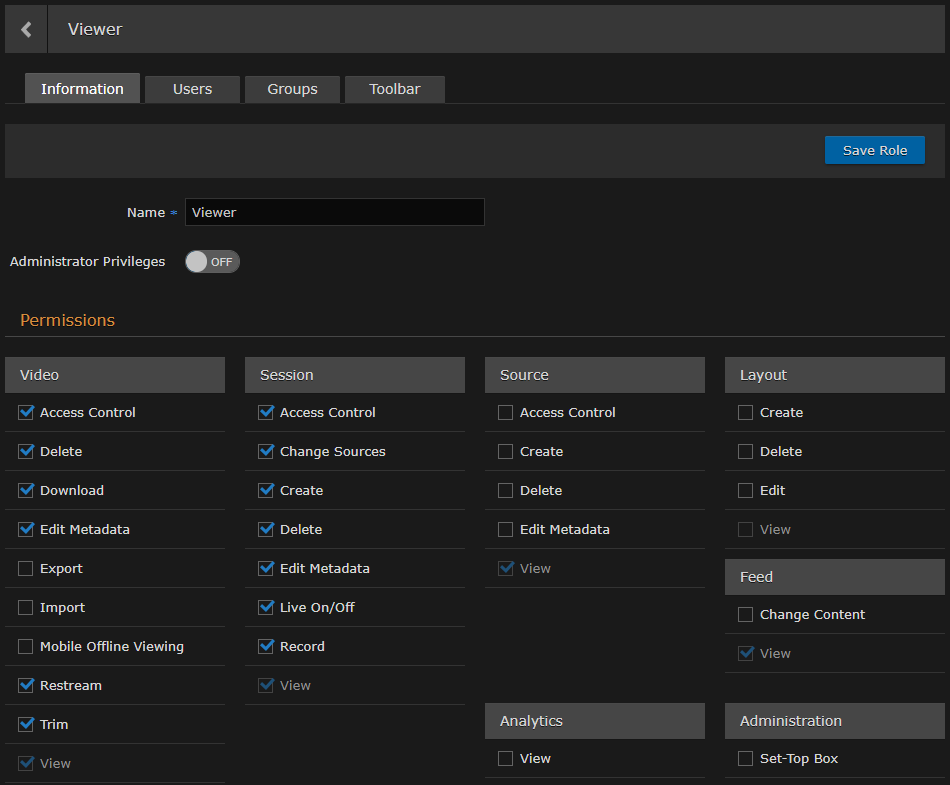Open the Groups tab
The image size is (950, 785).
(x=292, y=88)
